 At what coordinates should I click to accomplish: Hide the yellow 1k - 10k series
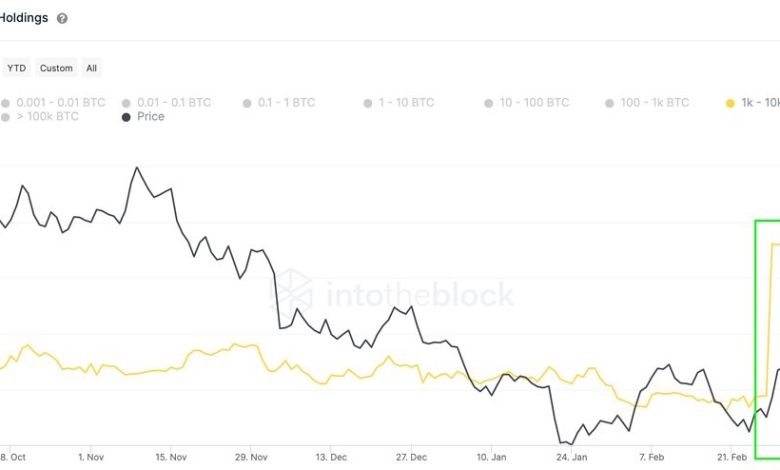click(x=730, y=102)
